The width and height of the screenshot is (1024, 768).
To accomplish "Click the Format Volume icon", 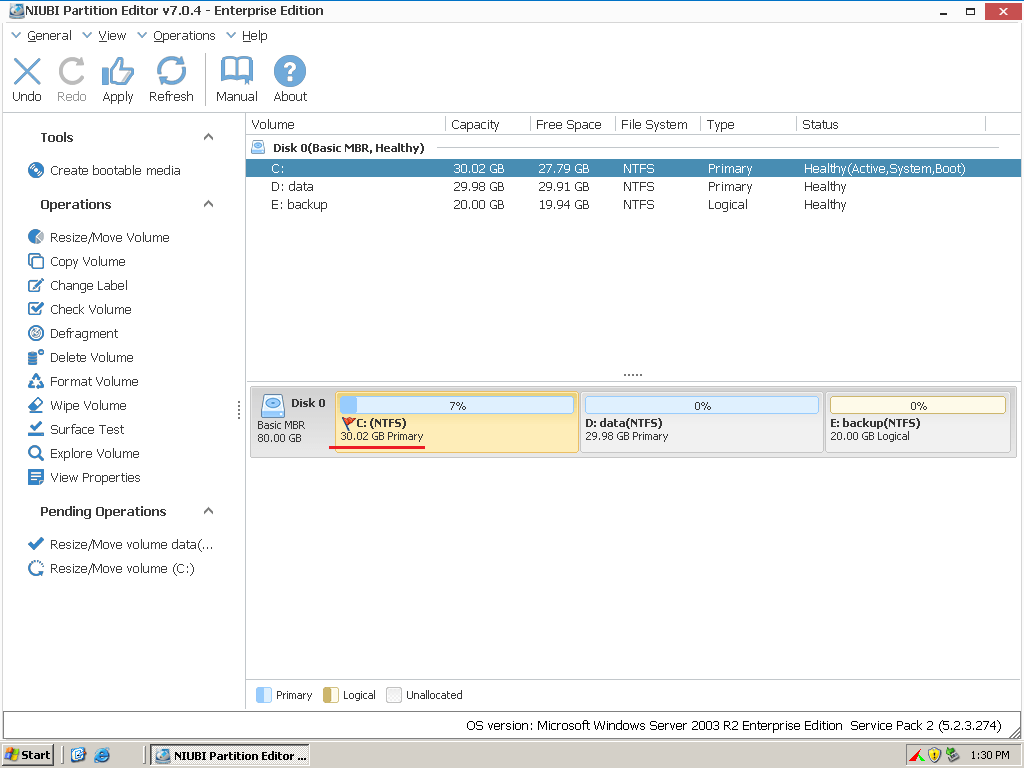I will tap(36, 381).
